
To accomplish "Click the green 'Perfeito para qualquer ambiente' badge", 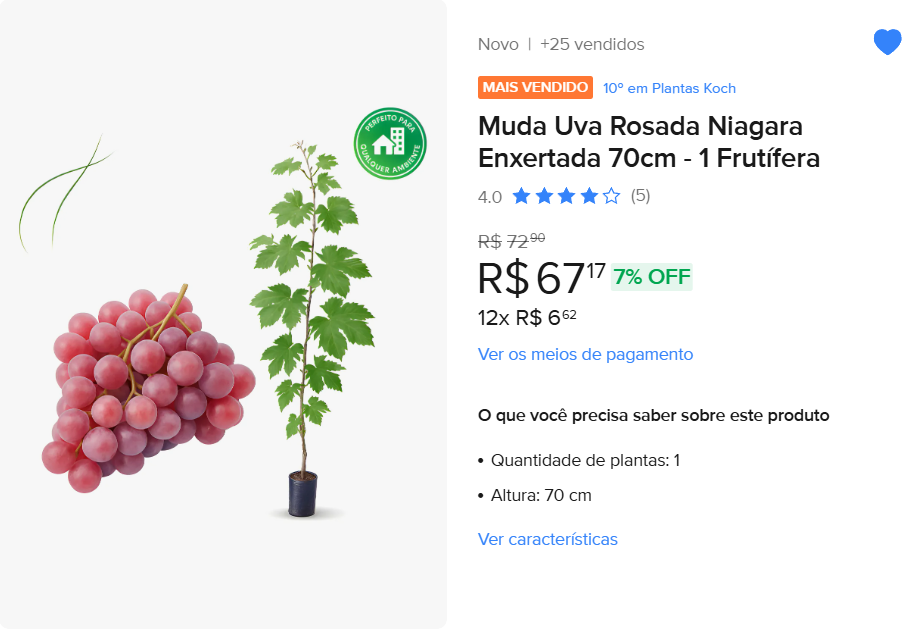I will [390, 144].
